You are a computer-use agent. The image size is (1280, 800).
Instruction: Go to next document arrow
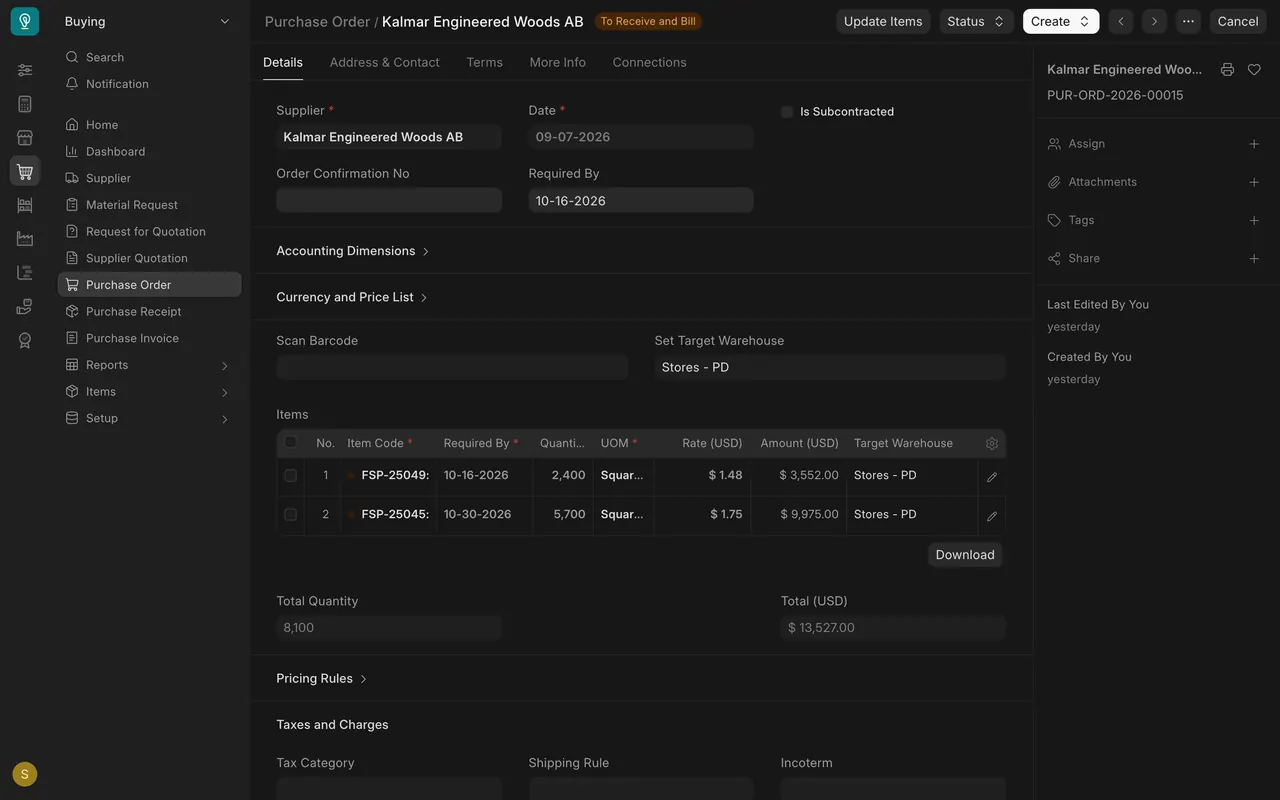tap(1154, 21)
